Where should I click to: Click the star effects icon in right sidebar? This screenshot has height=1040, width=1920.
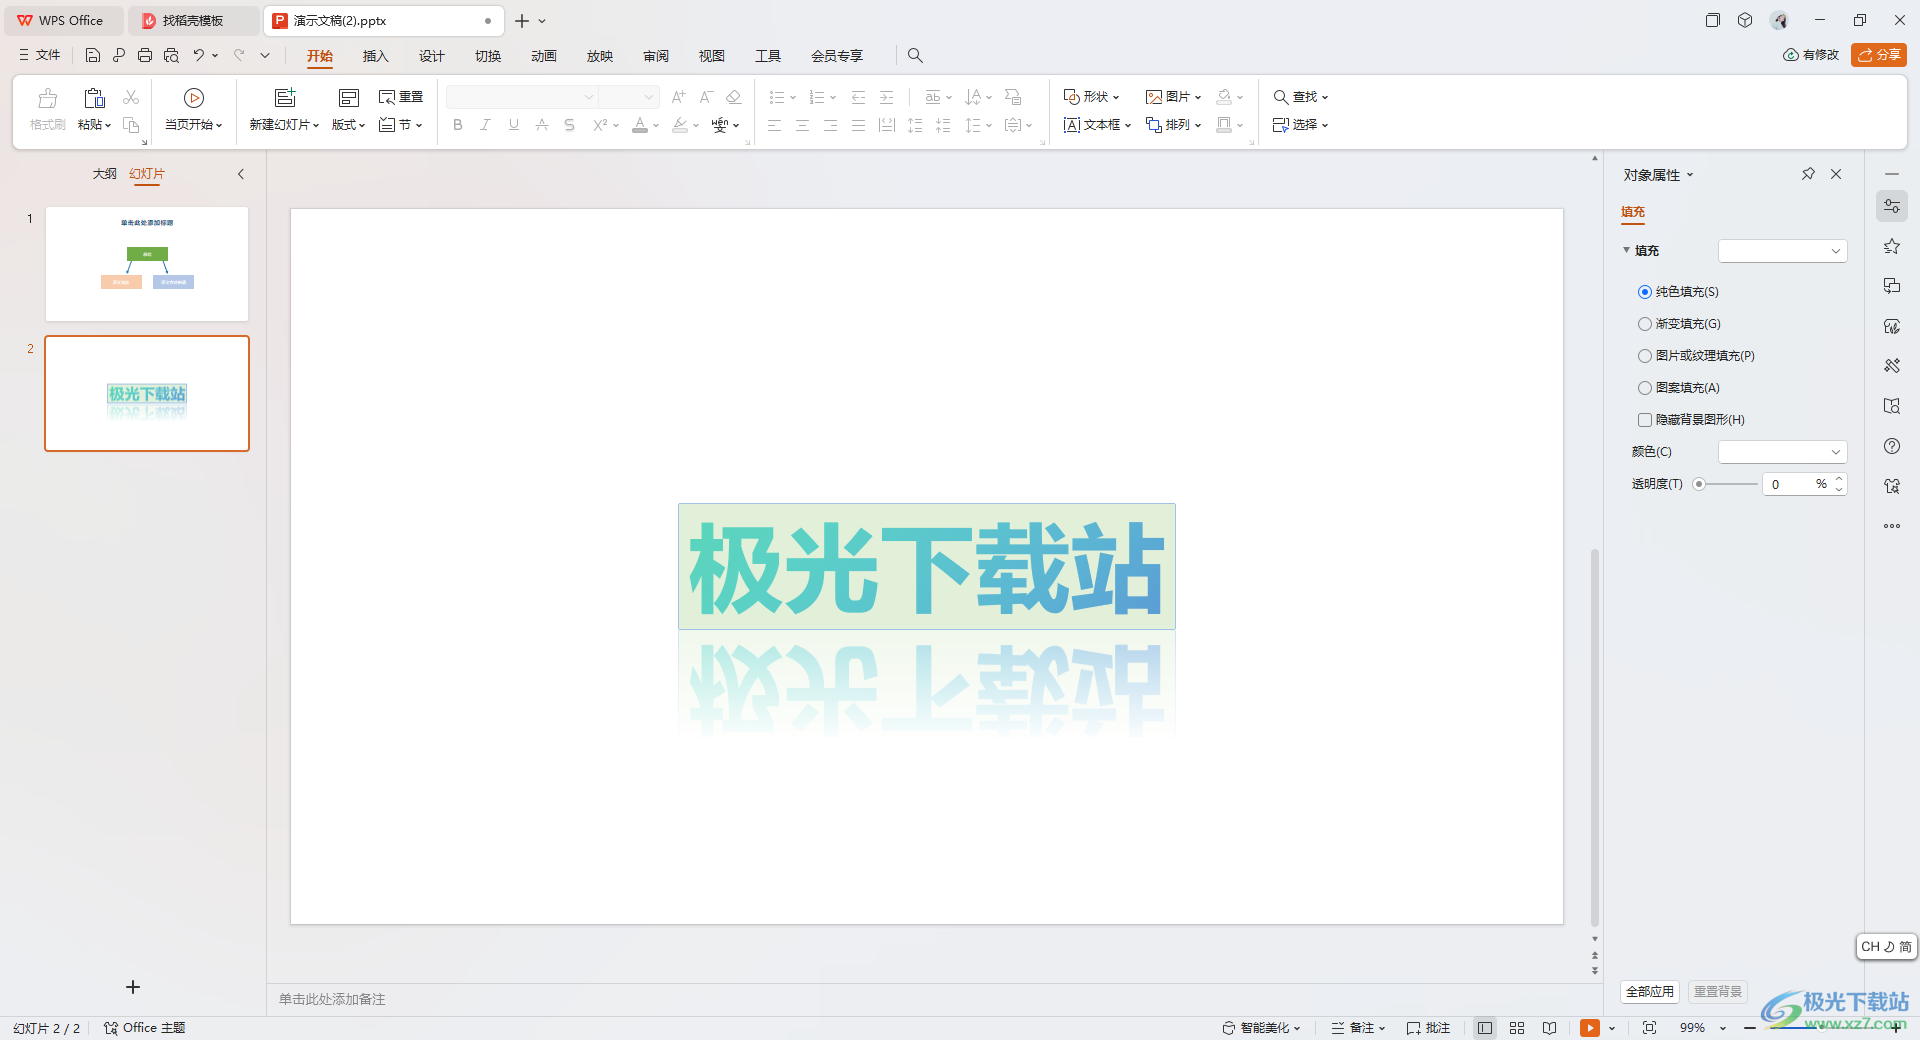(1892, 246)
